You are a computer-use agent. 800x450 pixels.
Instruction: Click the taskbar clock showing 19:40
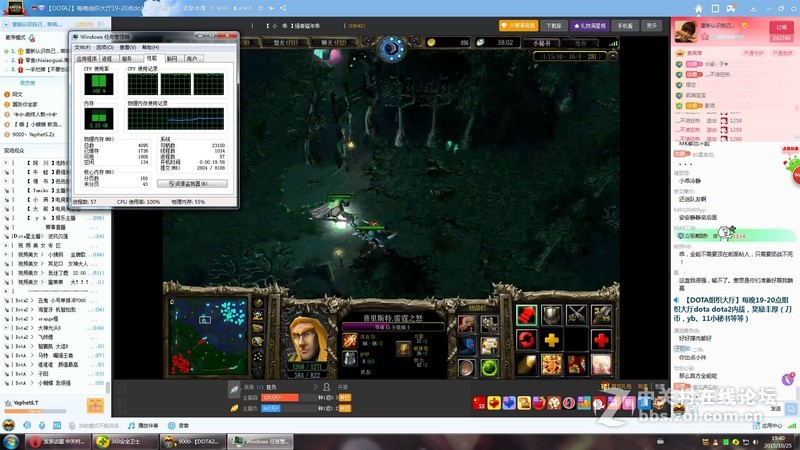click(x=779, y=442)
